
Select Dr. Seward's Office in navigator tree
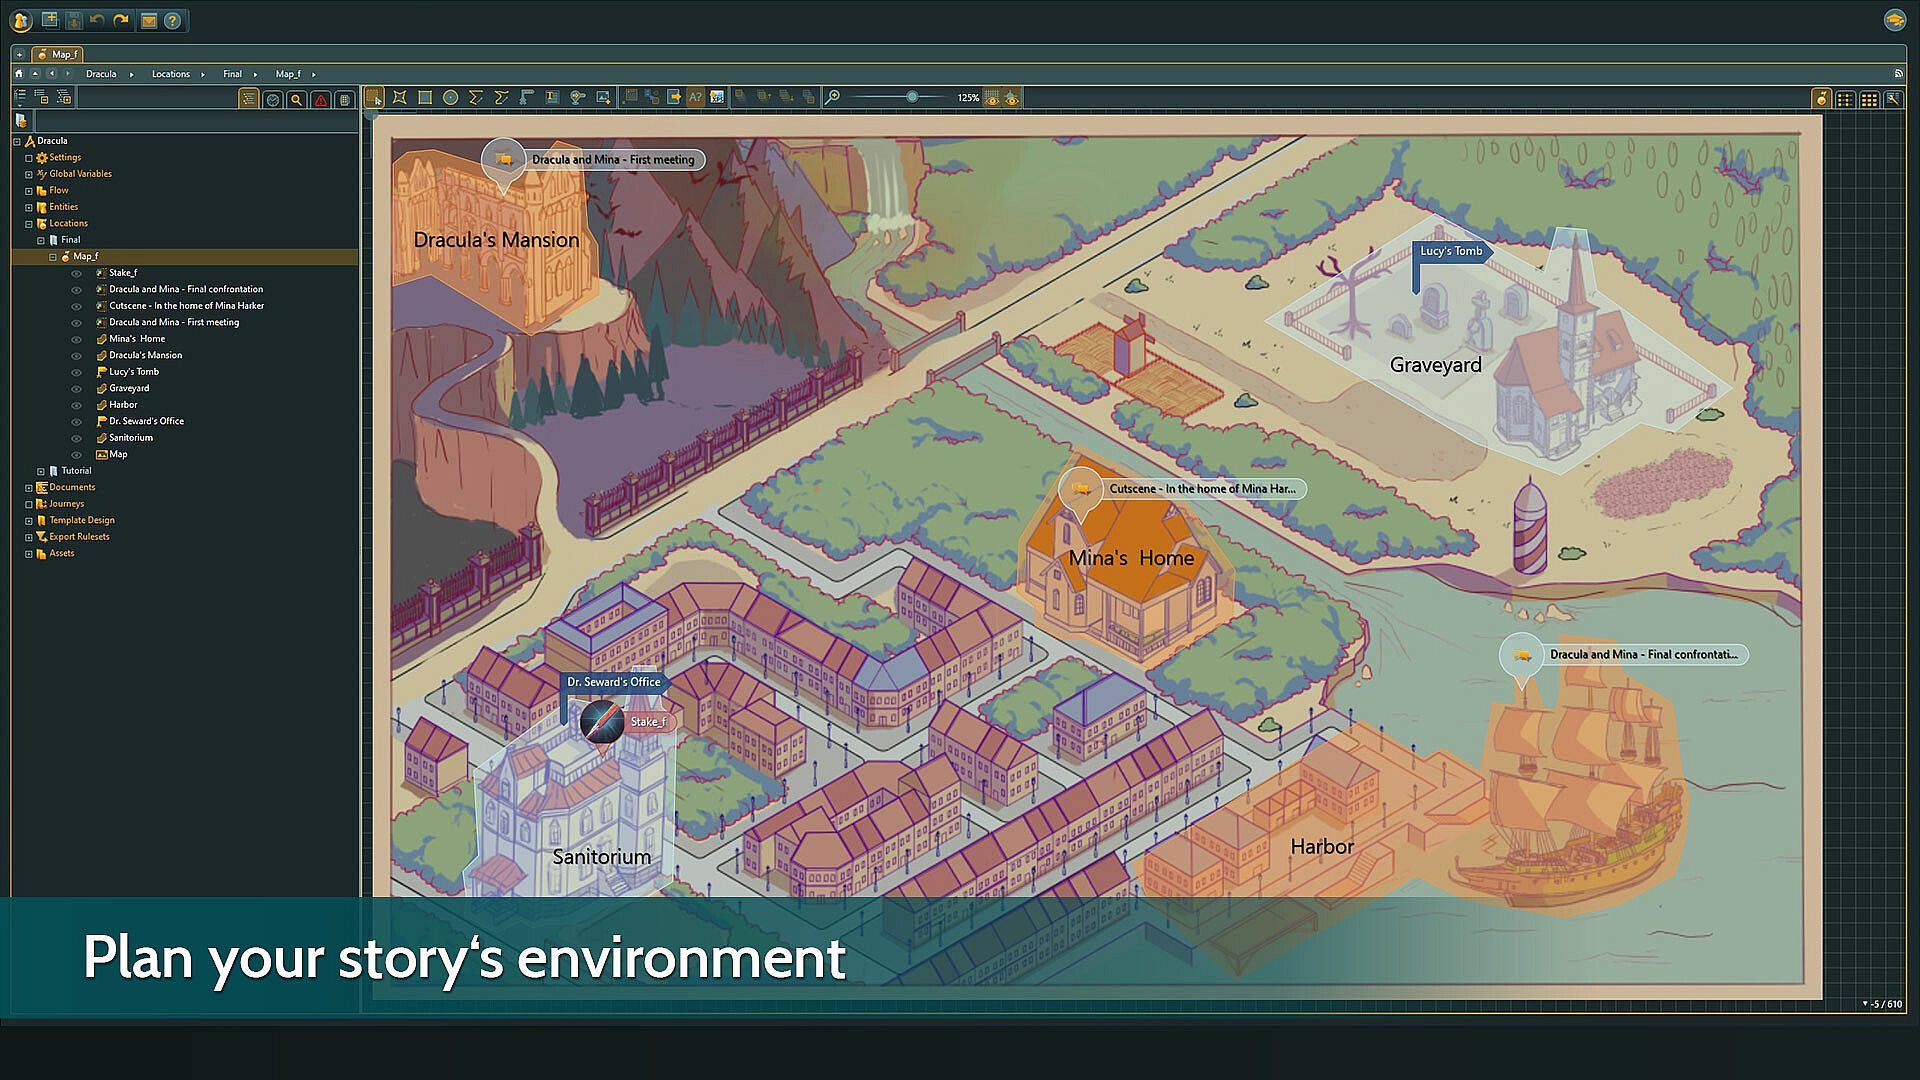(146, 421)
